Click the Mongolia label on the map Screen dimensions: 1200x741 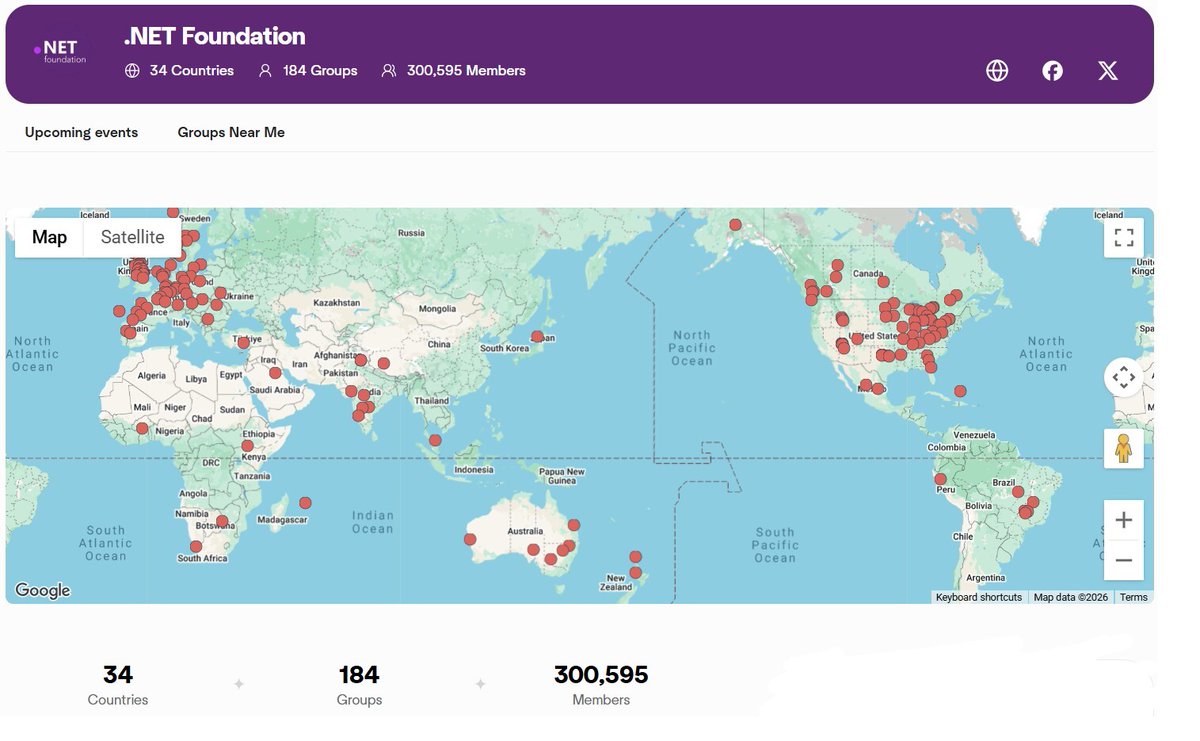[437, 309]
